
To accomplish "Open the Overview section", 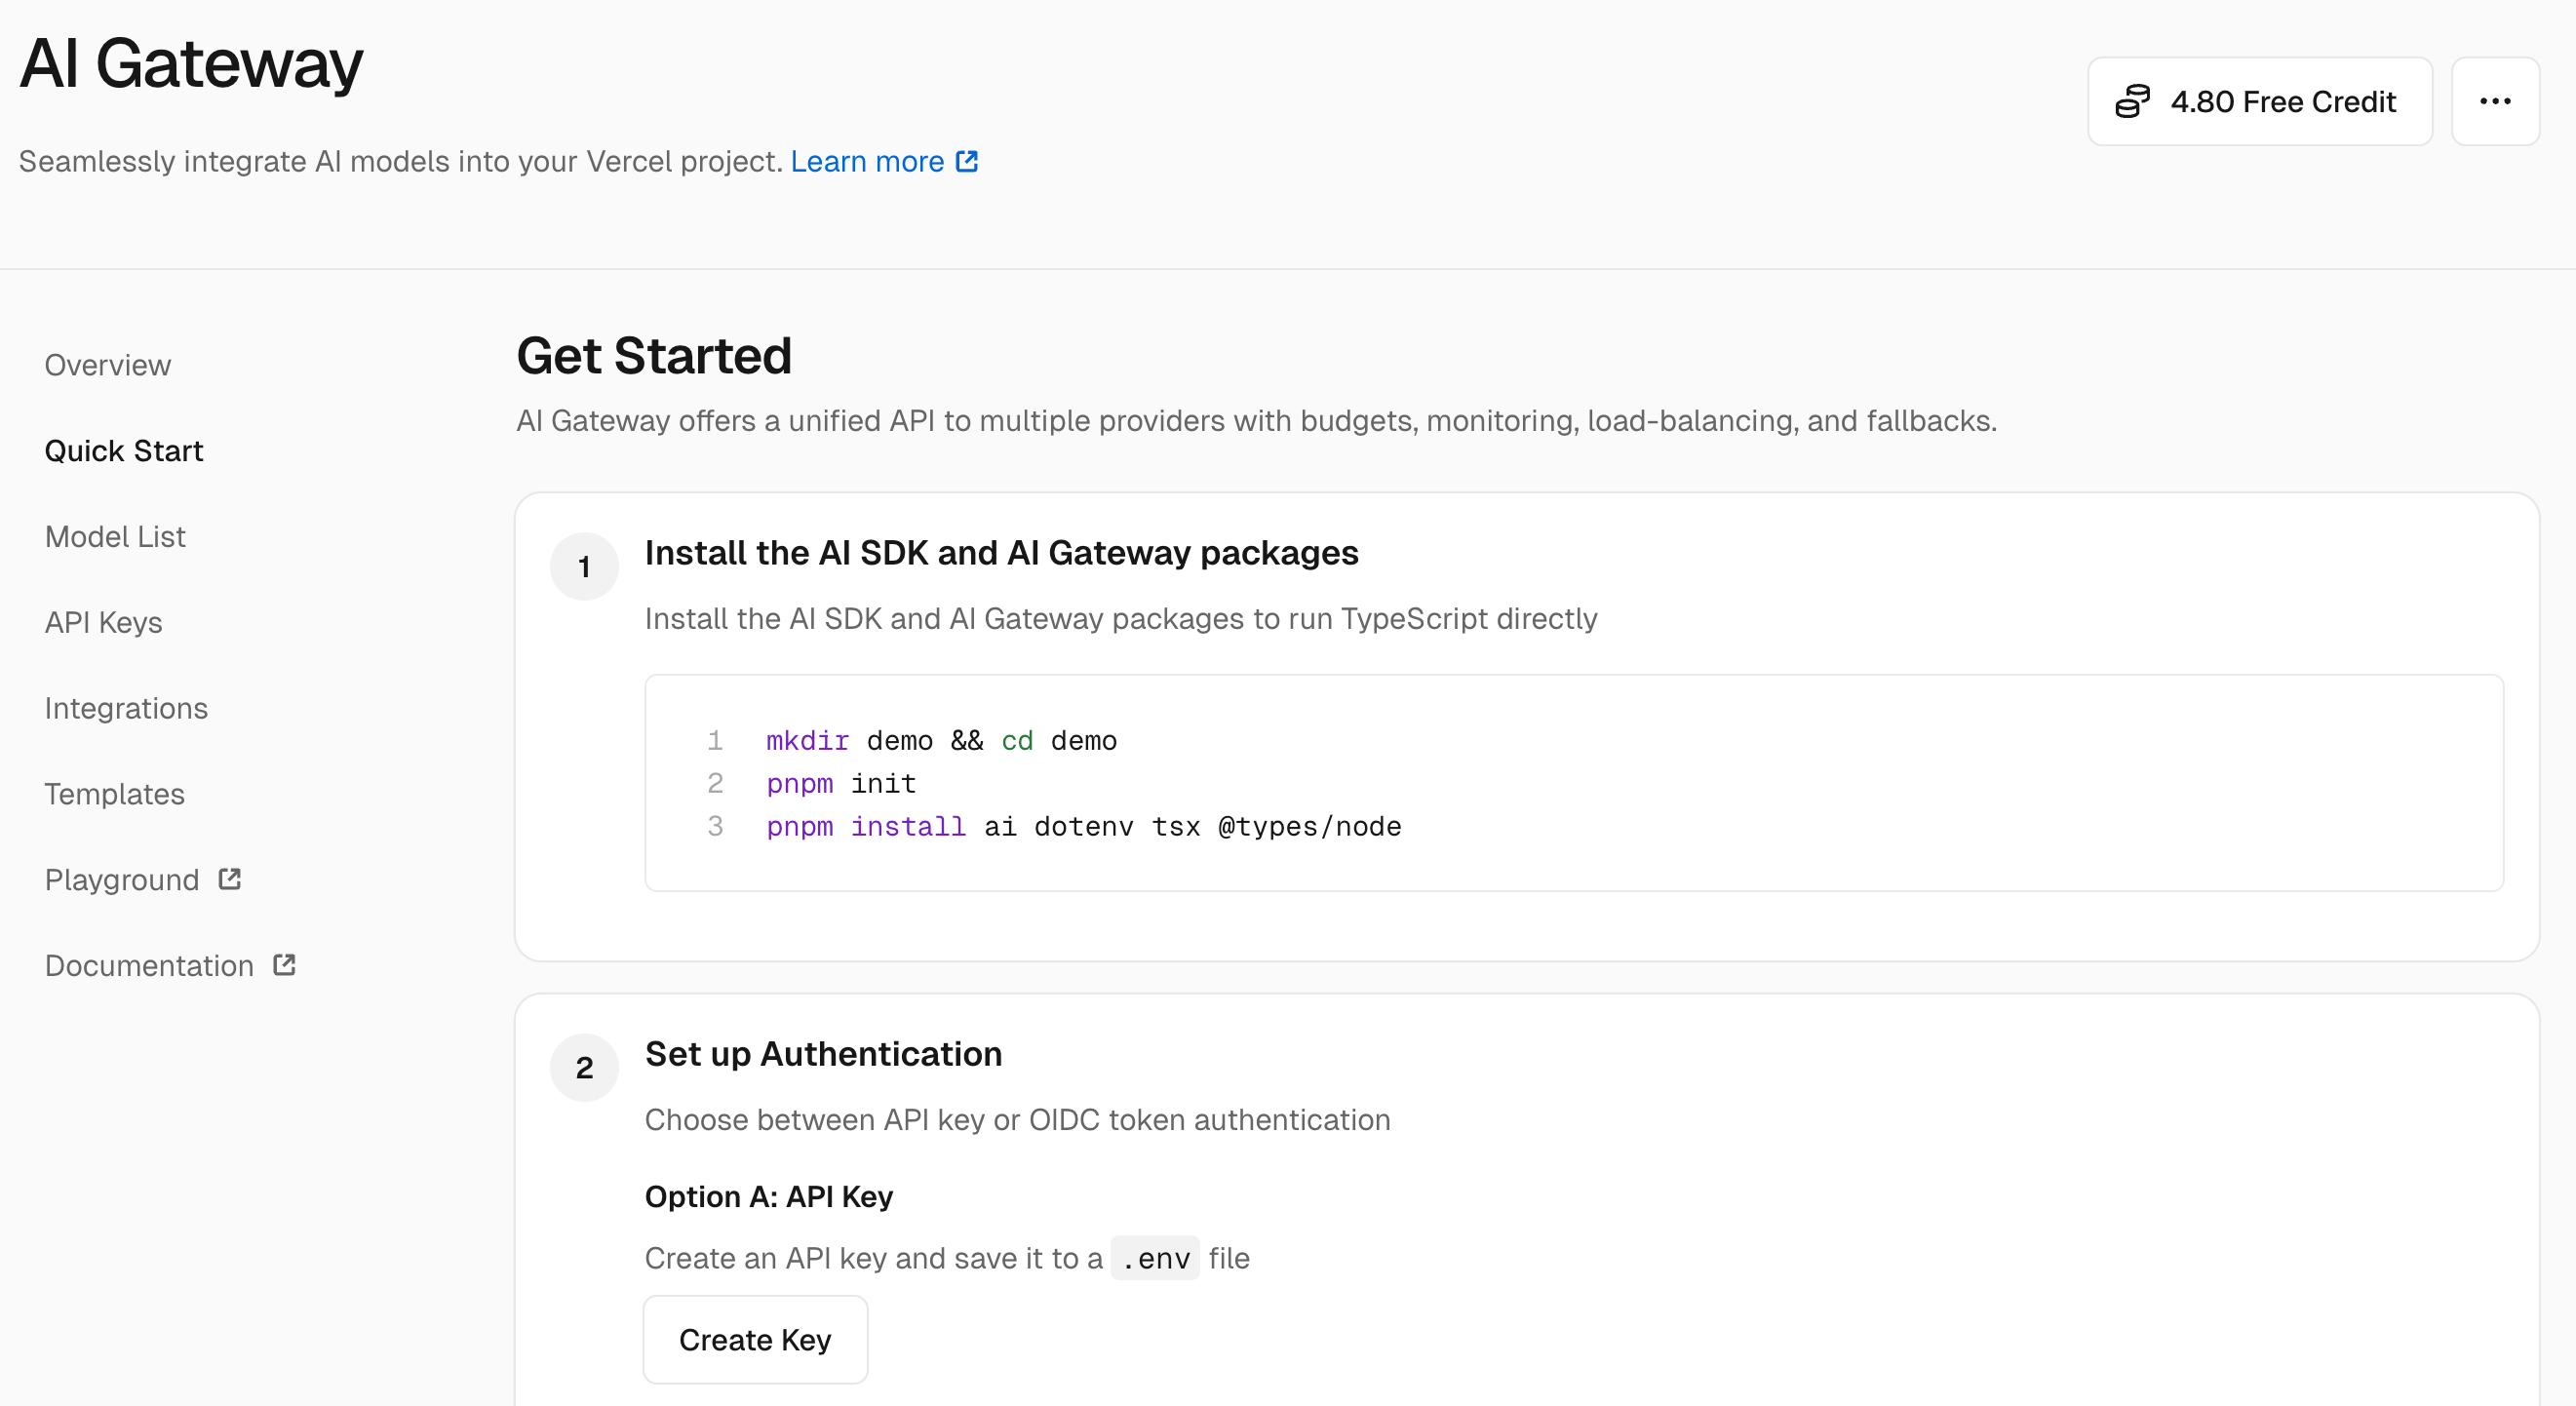I will [x=108, y=365].
